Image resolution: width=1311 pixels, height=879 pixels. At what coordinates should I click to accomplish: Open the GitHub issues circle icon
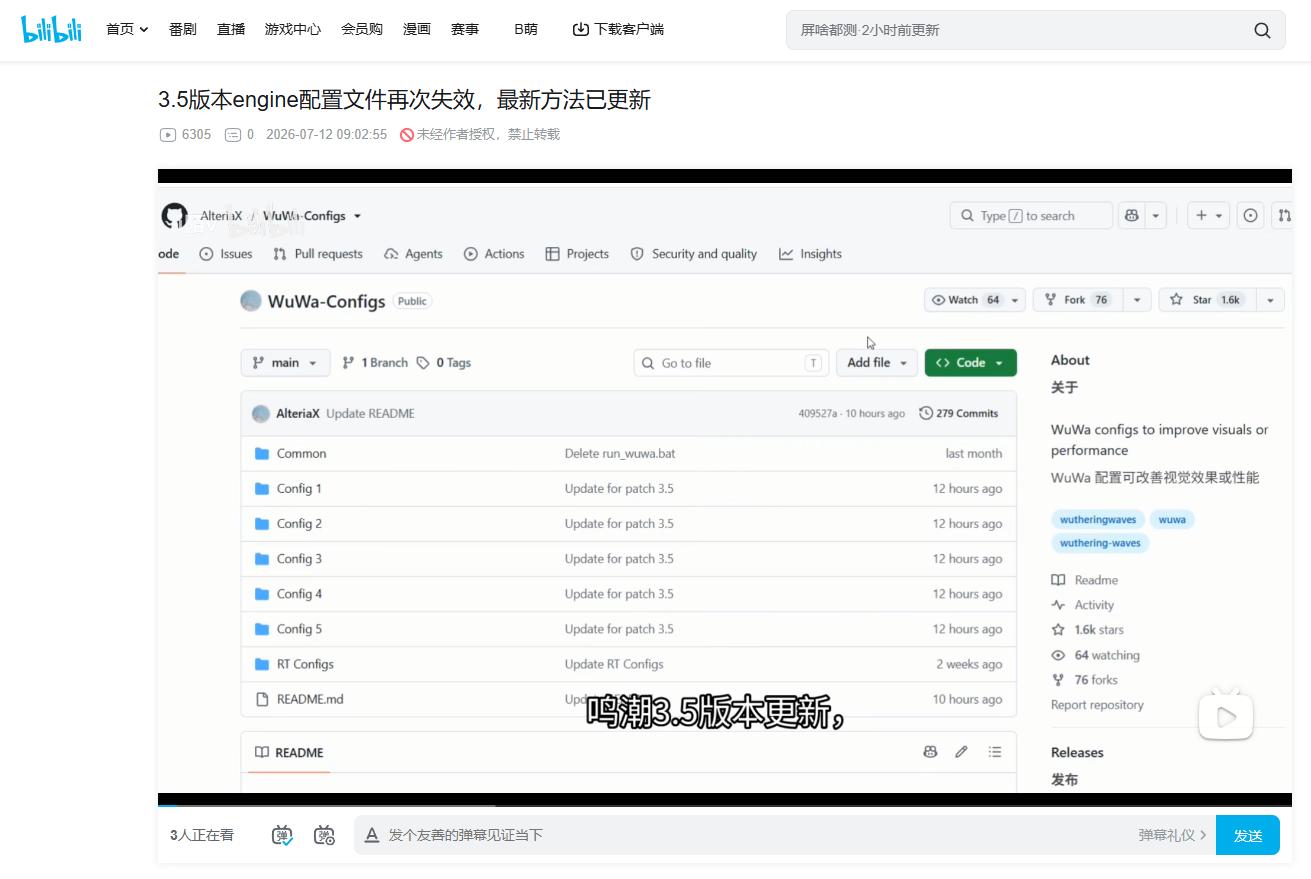pos(1250,216)
